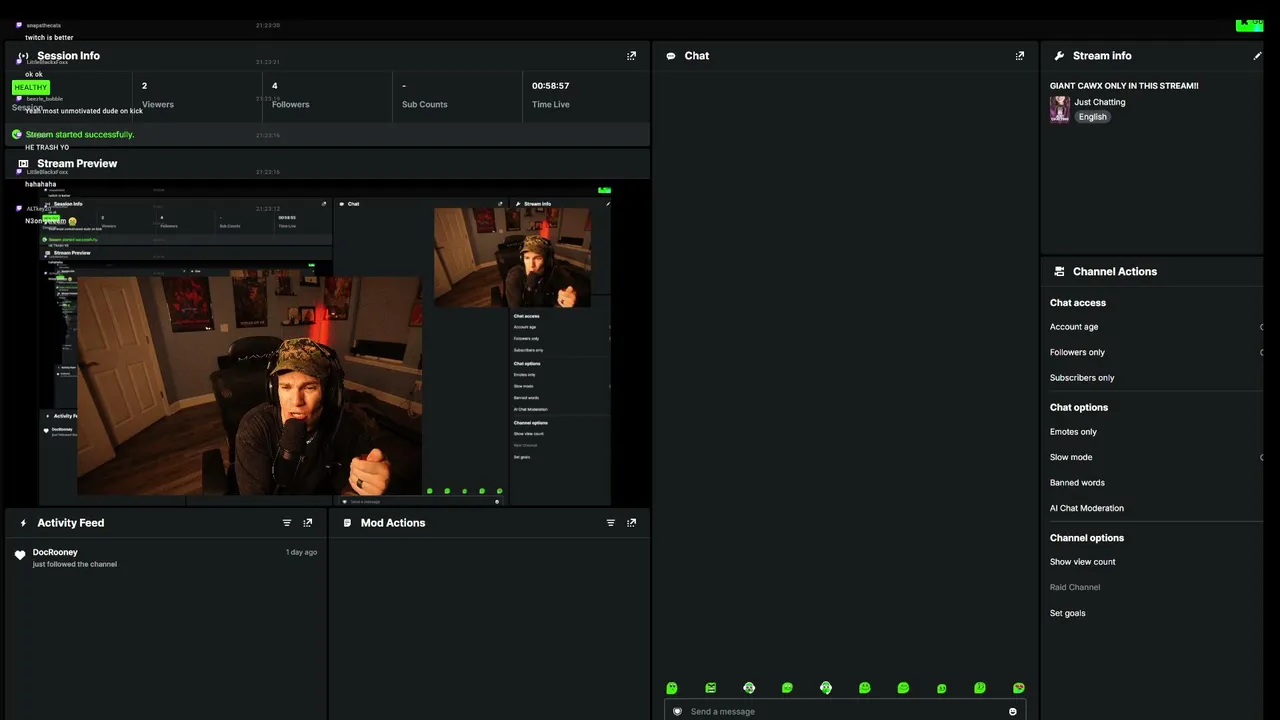The image size is (1280, 720).
Task: Pop out the Session Info panel
Action: point(631,56)
